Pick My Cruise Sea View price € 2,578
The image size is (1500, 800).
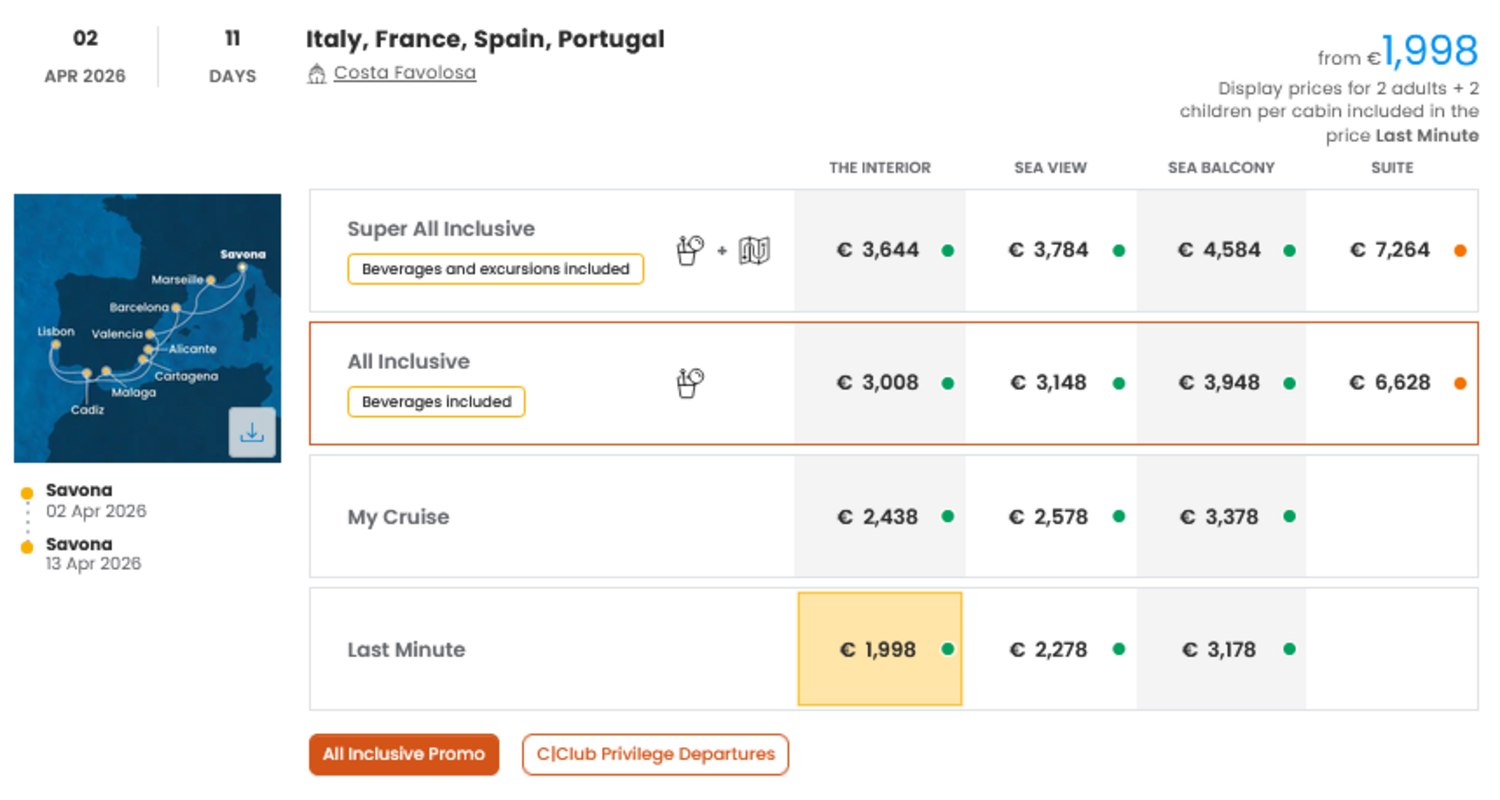click(1048, 517)
